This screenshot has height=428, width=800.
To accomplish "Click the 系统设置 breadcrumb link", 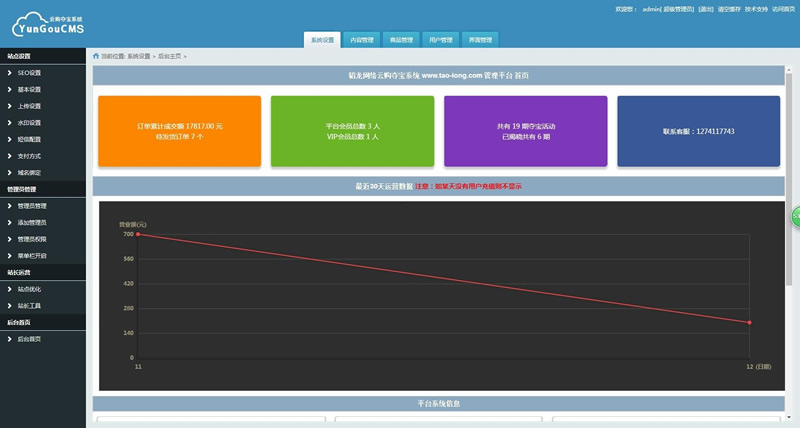I will tap(139, 56).
